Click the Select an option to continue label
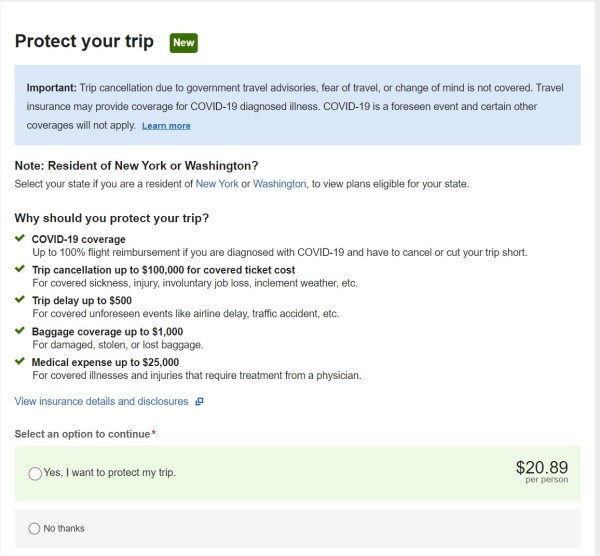 click(85, 434)
